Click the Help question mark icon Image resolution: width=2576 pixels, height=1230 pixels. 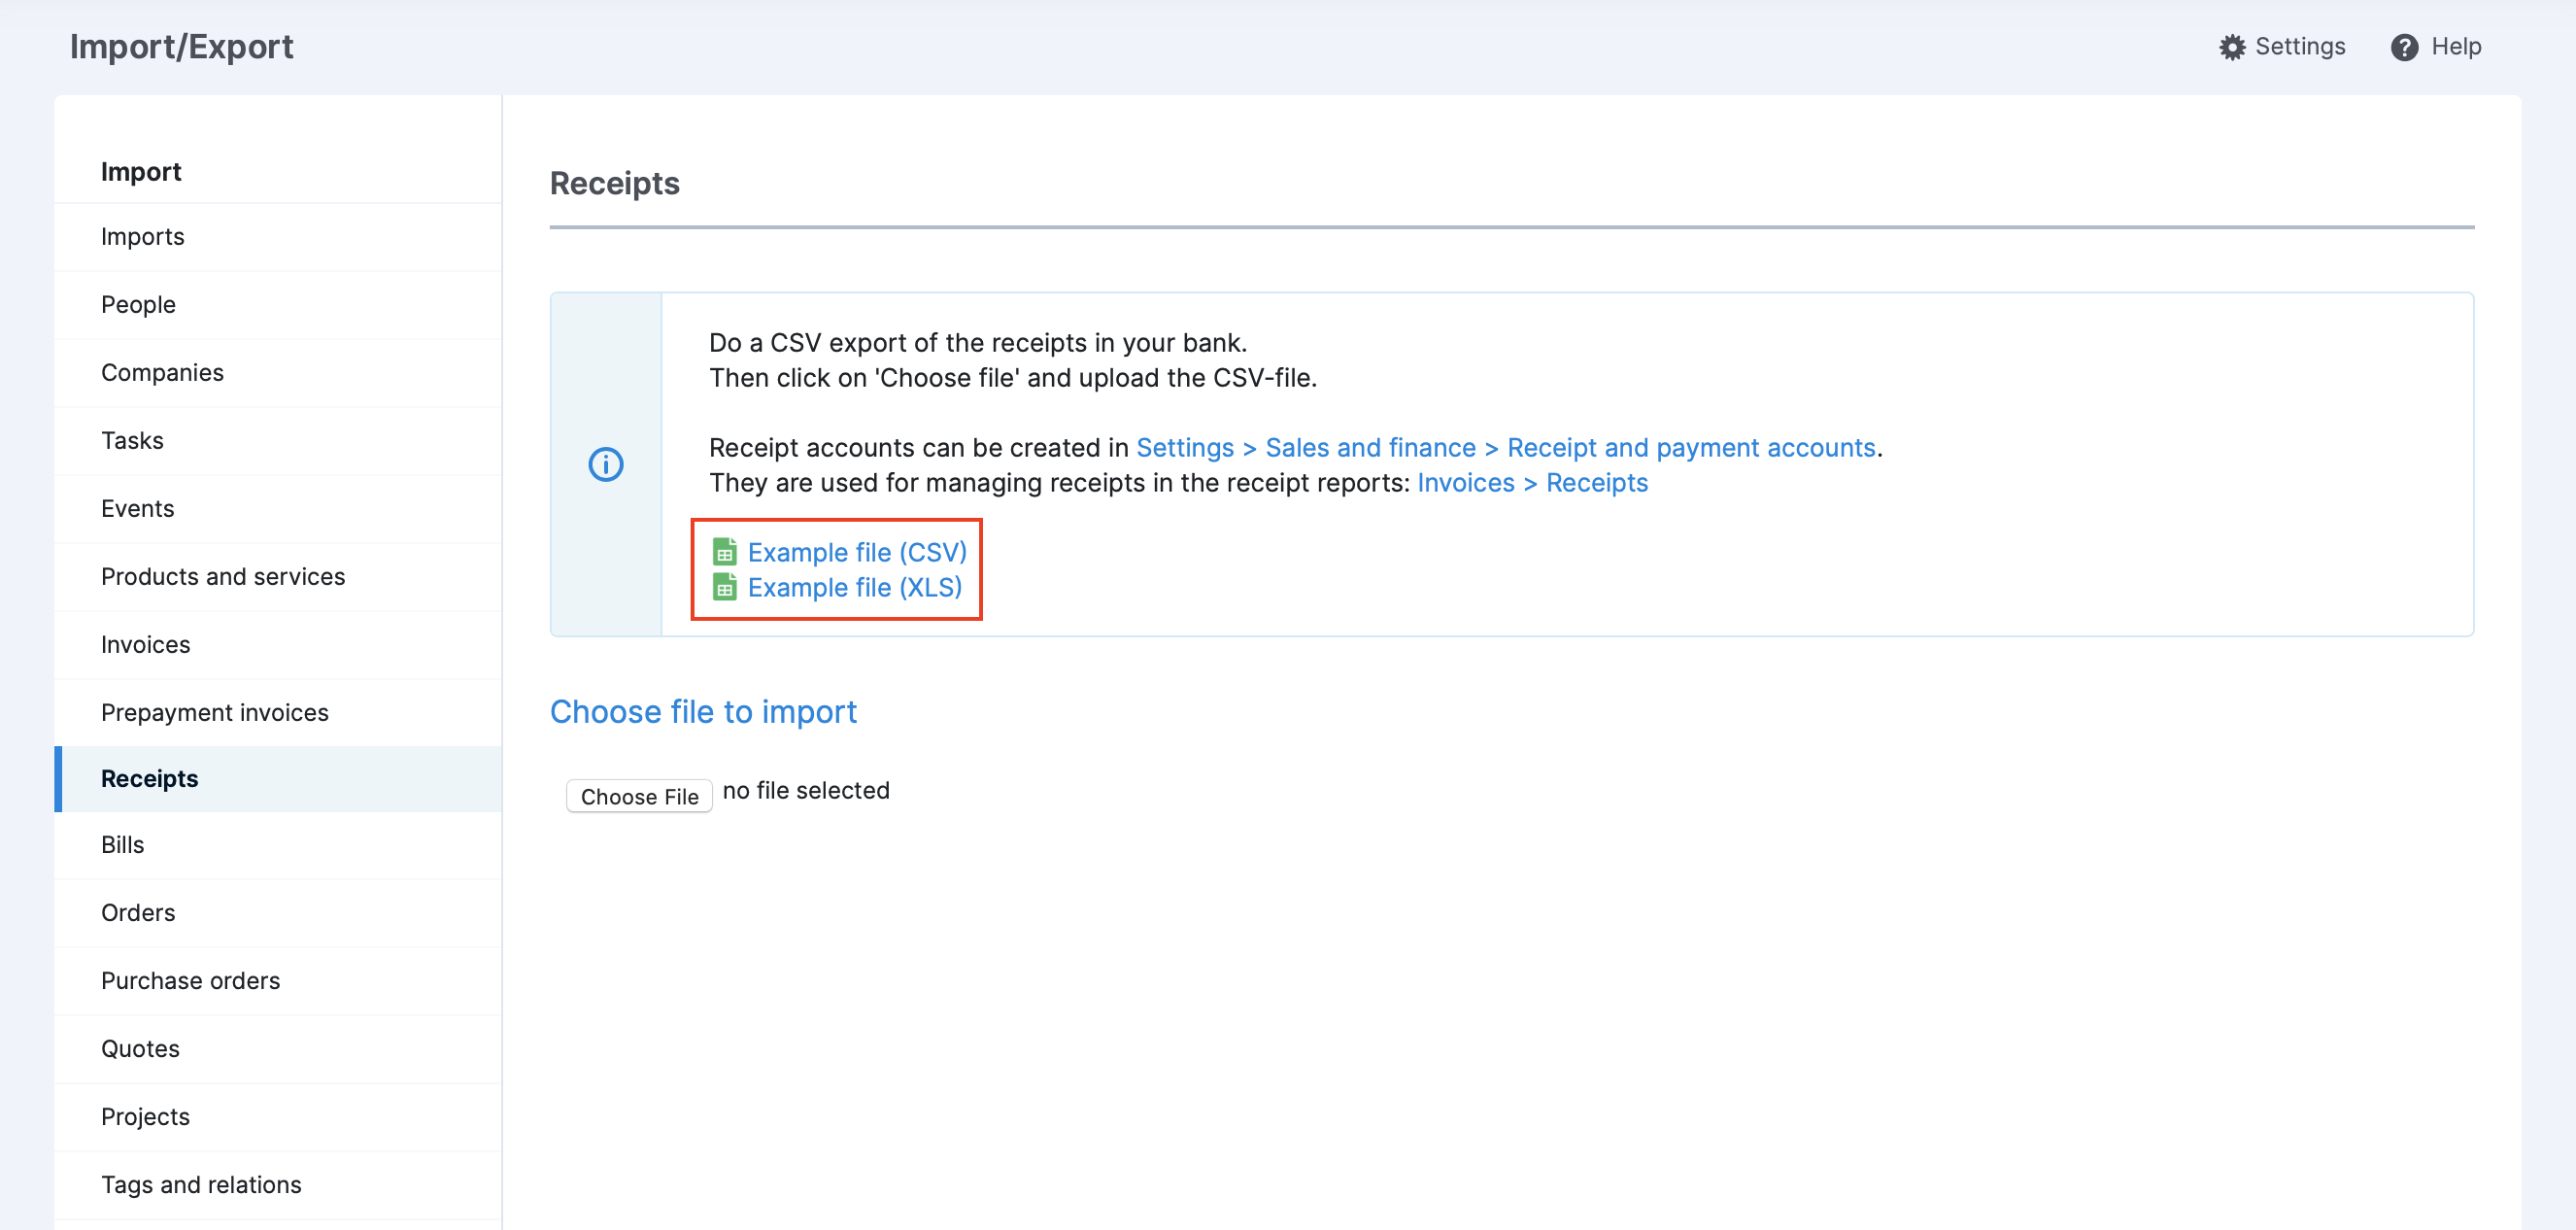click(x=2406, y=46)
